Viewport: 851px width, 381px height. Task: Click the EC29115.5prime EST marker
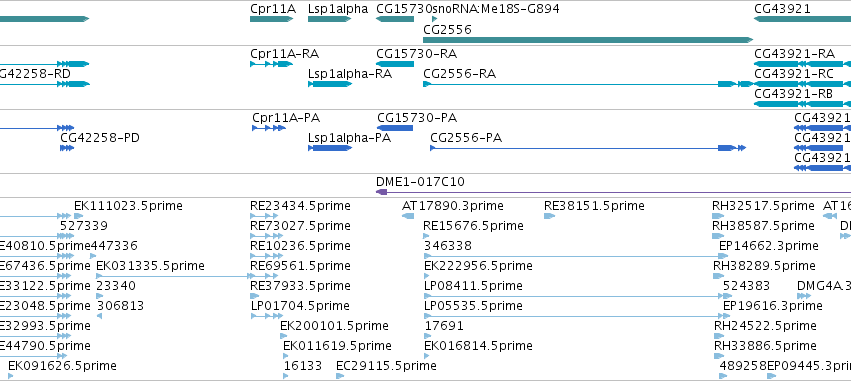coord(339,376)
